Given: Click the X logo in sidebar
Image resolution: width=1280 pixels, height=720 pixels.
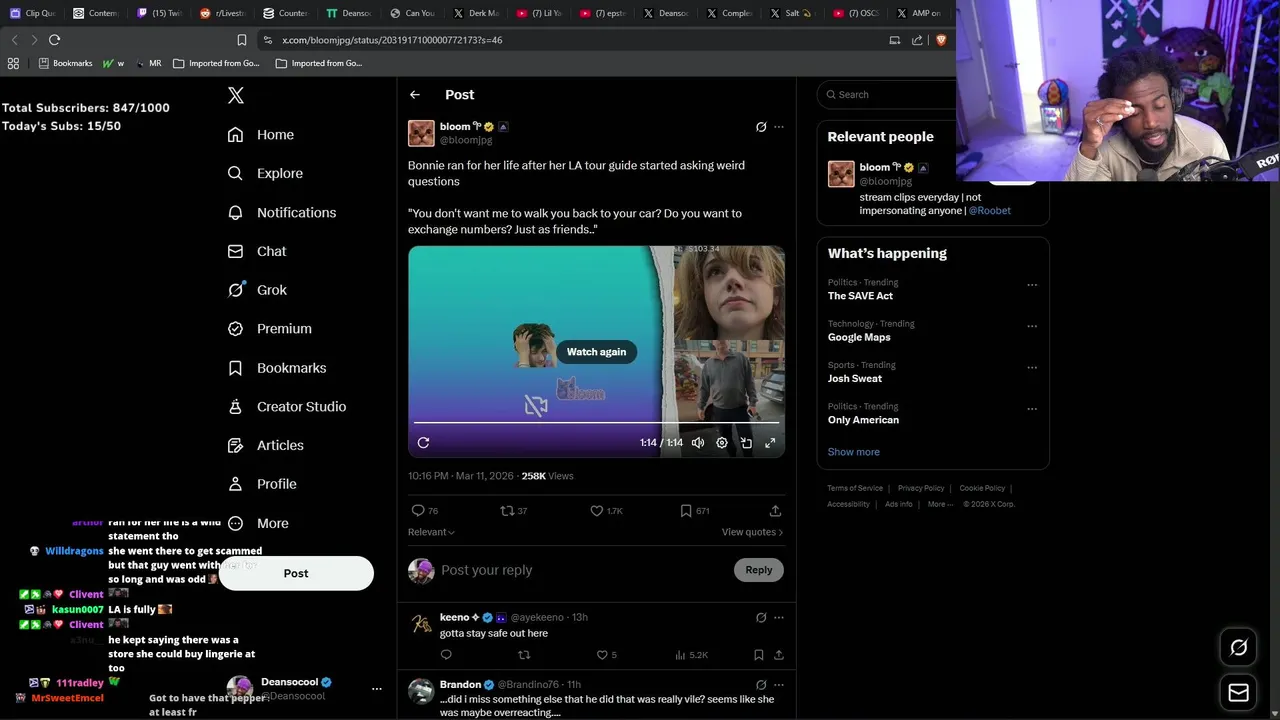Looking at the screenshot, I should click(x=235, y=95).
